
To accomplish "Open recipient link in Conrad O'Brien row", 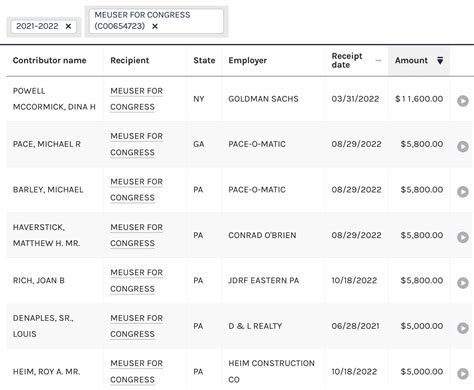I will (x=136, y=235).
